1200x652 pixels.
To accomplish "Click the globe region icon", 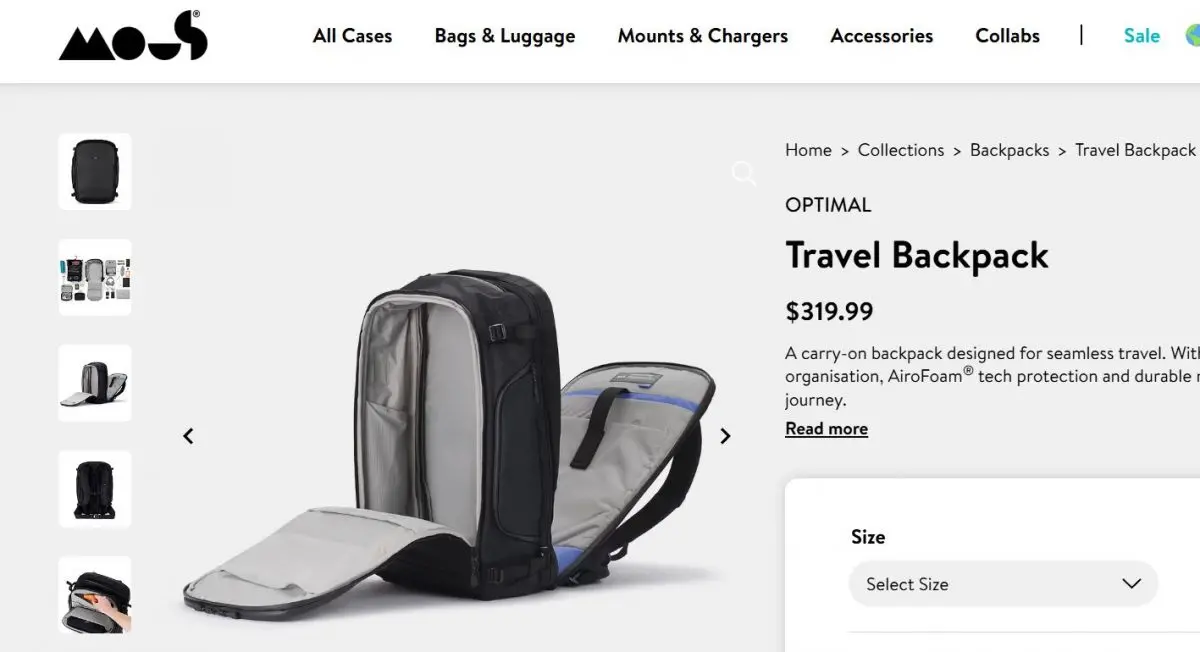I will click(x=1192, y=36).
